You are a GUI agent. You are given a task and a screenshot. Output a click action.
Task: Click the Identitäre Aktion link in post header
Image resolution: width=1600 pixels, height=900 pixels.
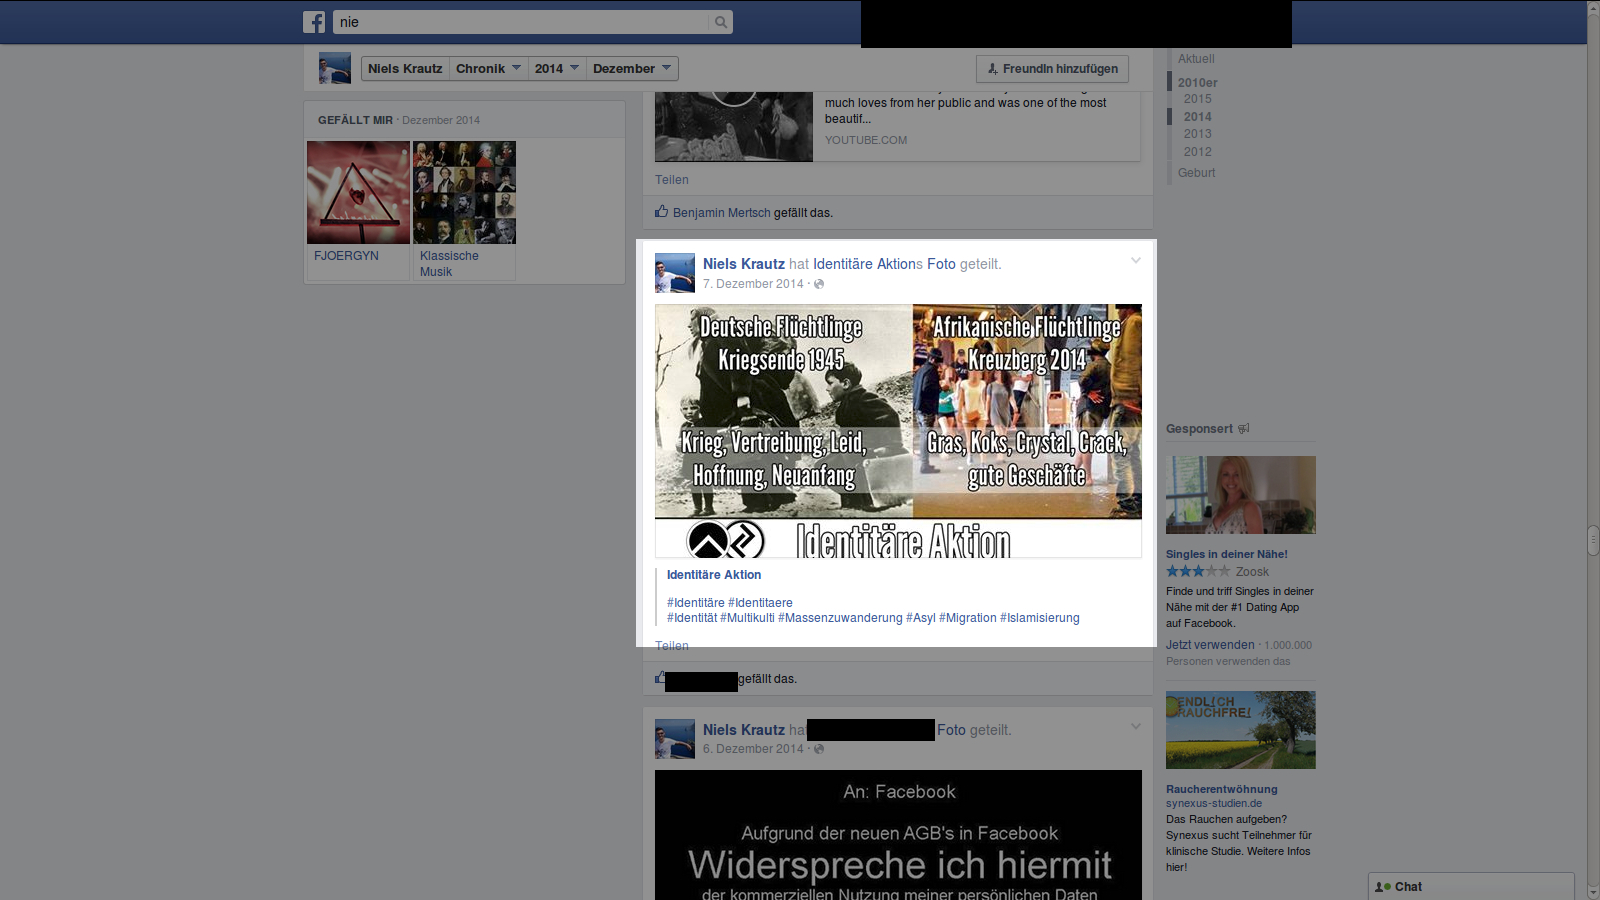pyautogui.click(x=864, y=264)
